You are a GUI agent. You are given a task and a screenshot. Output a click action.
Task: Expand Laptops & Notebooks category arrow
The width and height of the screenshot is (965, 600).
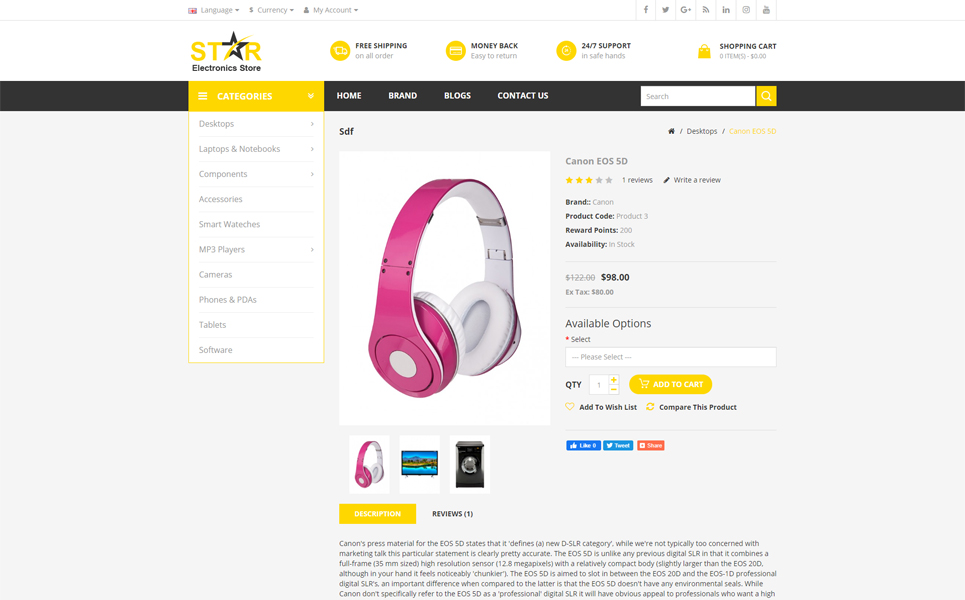pos(312,149)
